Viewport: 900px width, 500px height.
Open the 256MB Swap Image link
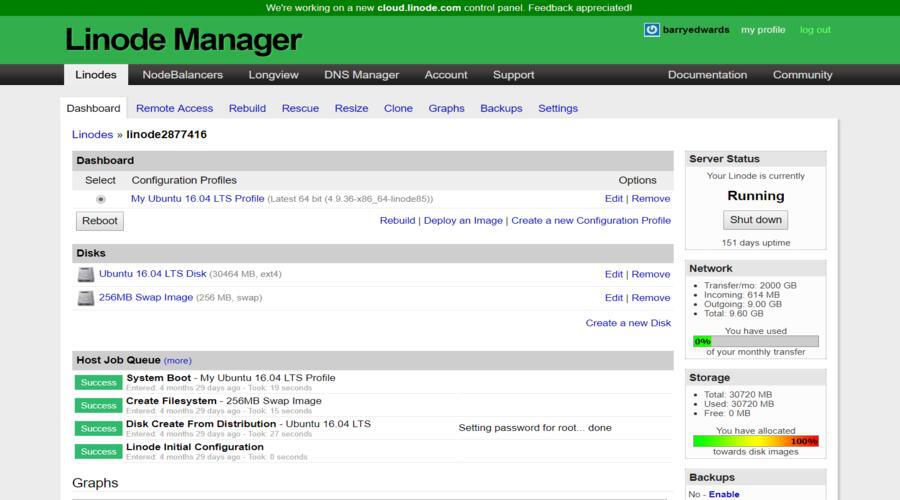coord(146,297)
